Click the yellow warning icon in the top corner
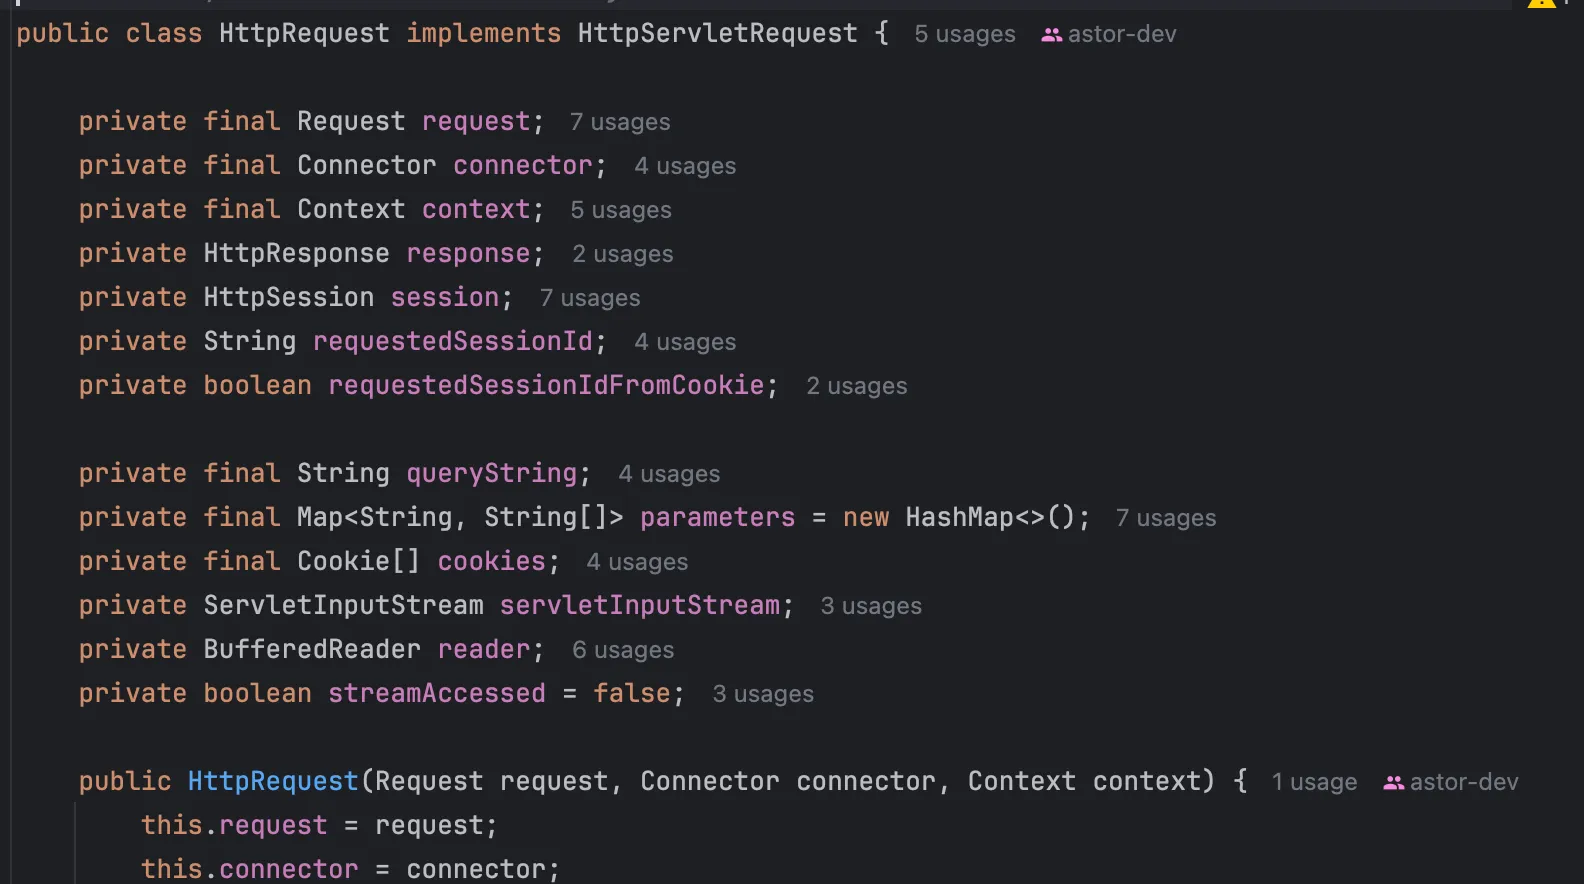This screenshot has width=1584, height=884. click(x=1541, y=3)
